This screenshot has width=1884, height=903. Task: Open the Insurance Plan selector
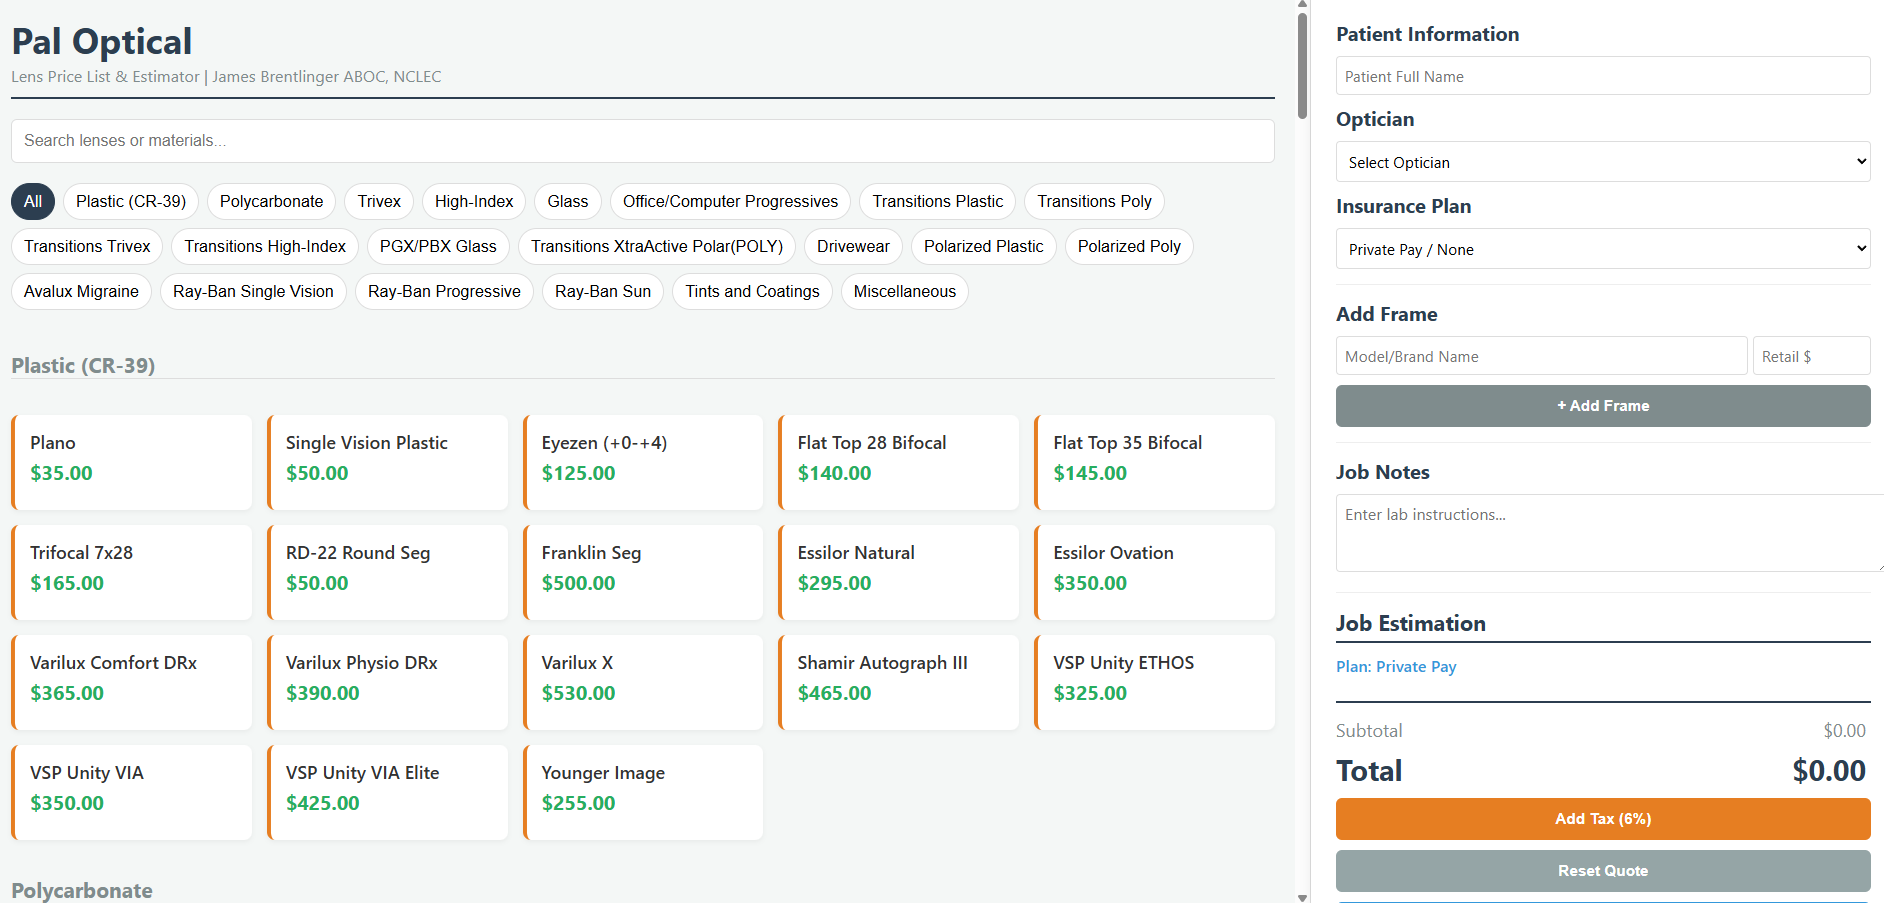point(1601,248)
